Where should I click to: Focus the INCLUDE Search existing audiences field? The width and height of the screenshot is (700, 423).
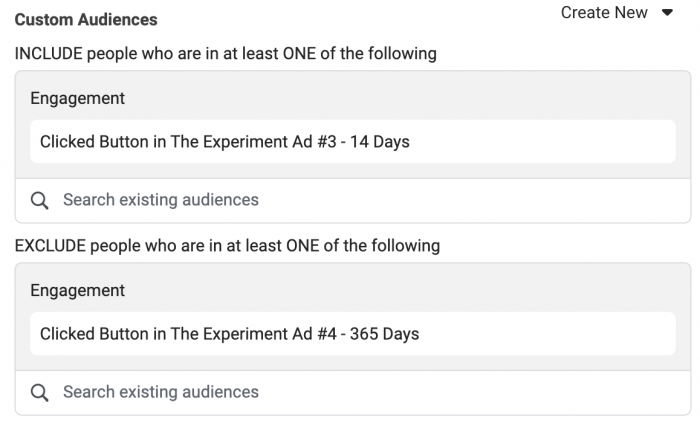pyautogui.click(x=353, y=200)
